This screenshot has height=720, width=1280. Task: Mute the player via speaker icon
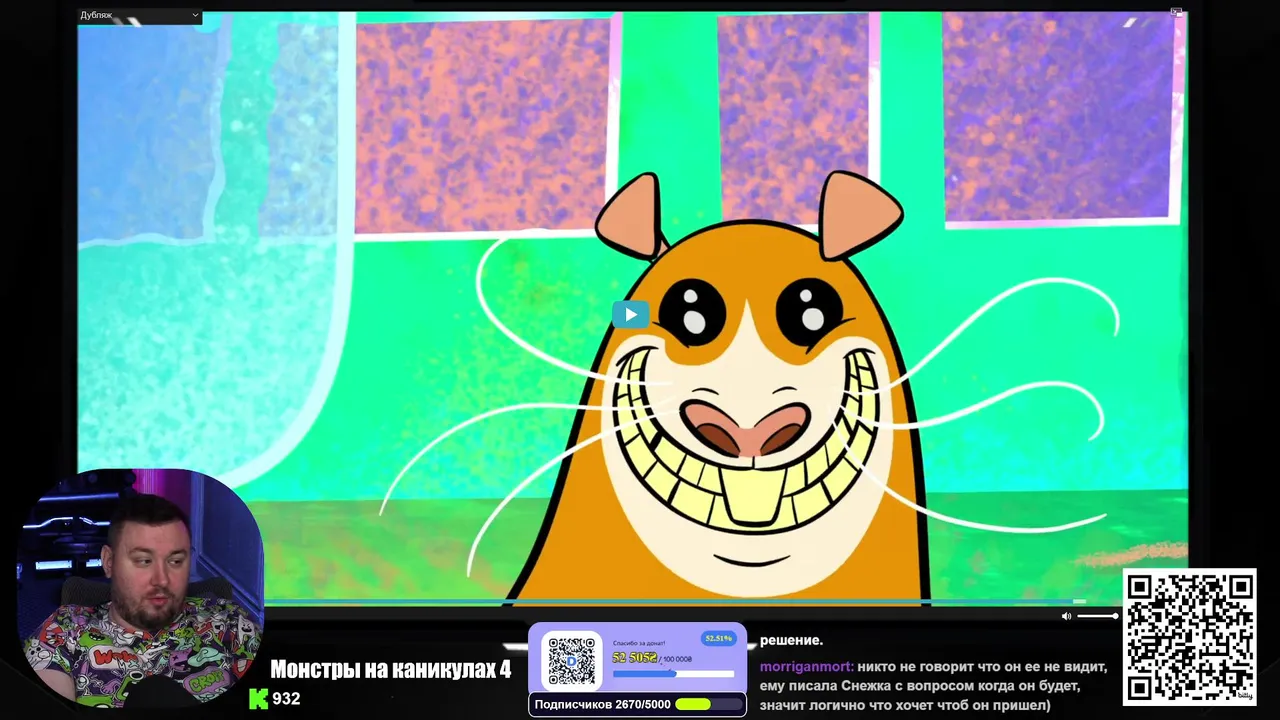click(1066, 616)
